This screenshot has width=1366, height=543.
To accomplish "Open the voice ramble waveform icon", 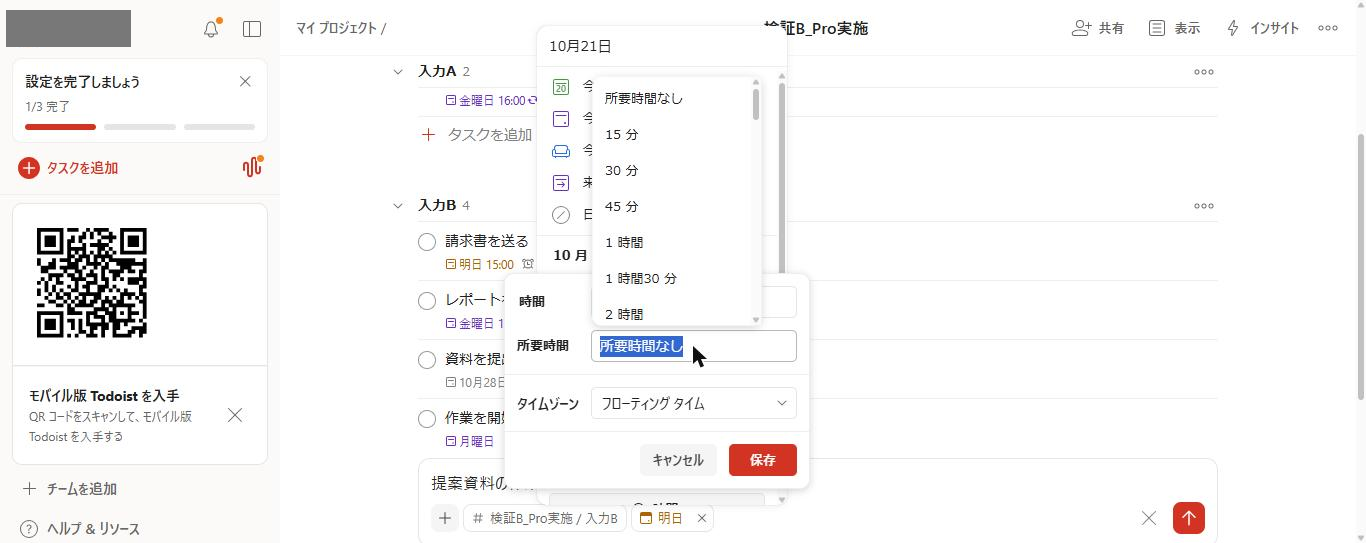I will click(x=252, y=167).
